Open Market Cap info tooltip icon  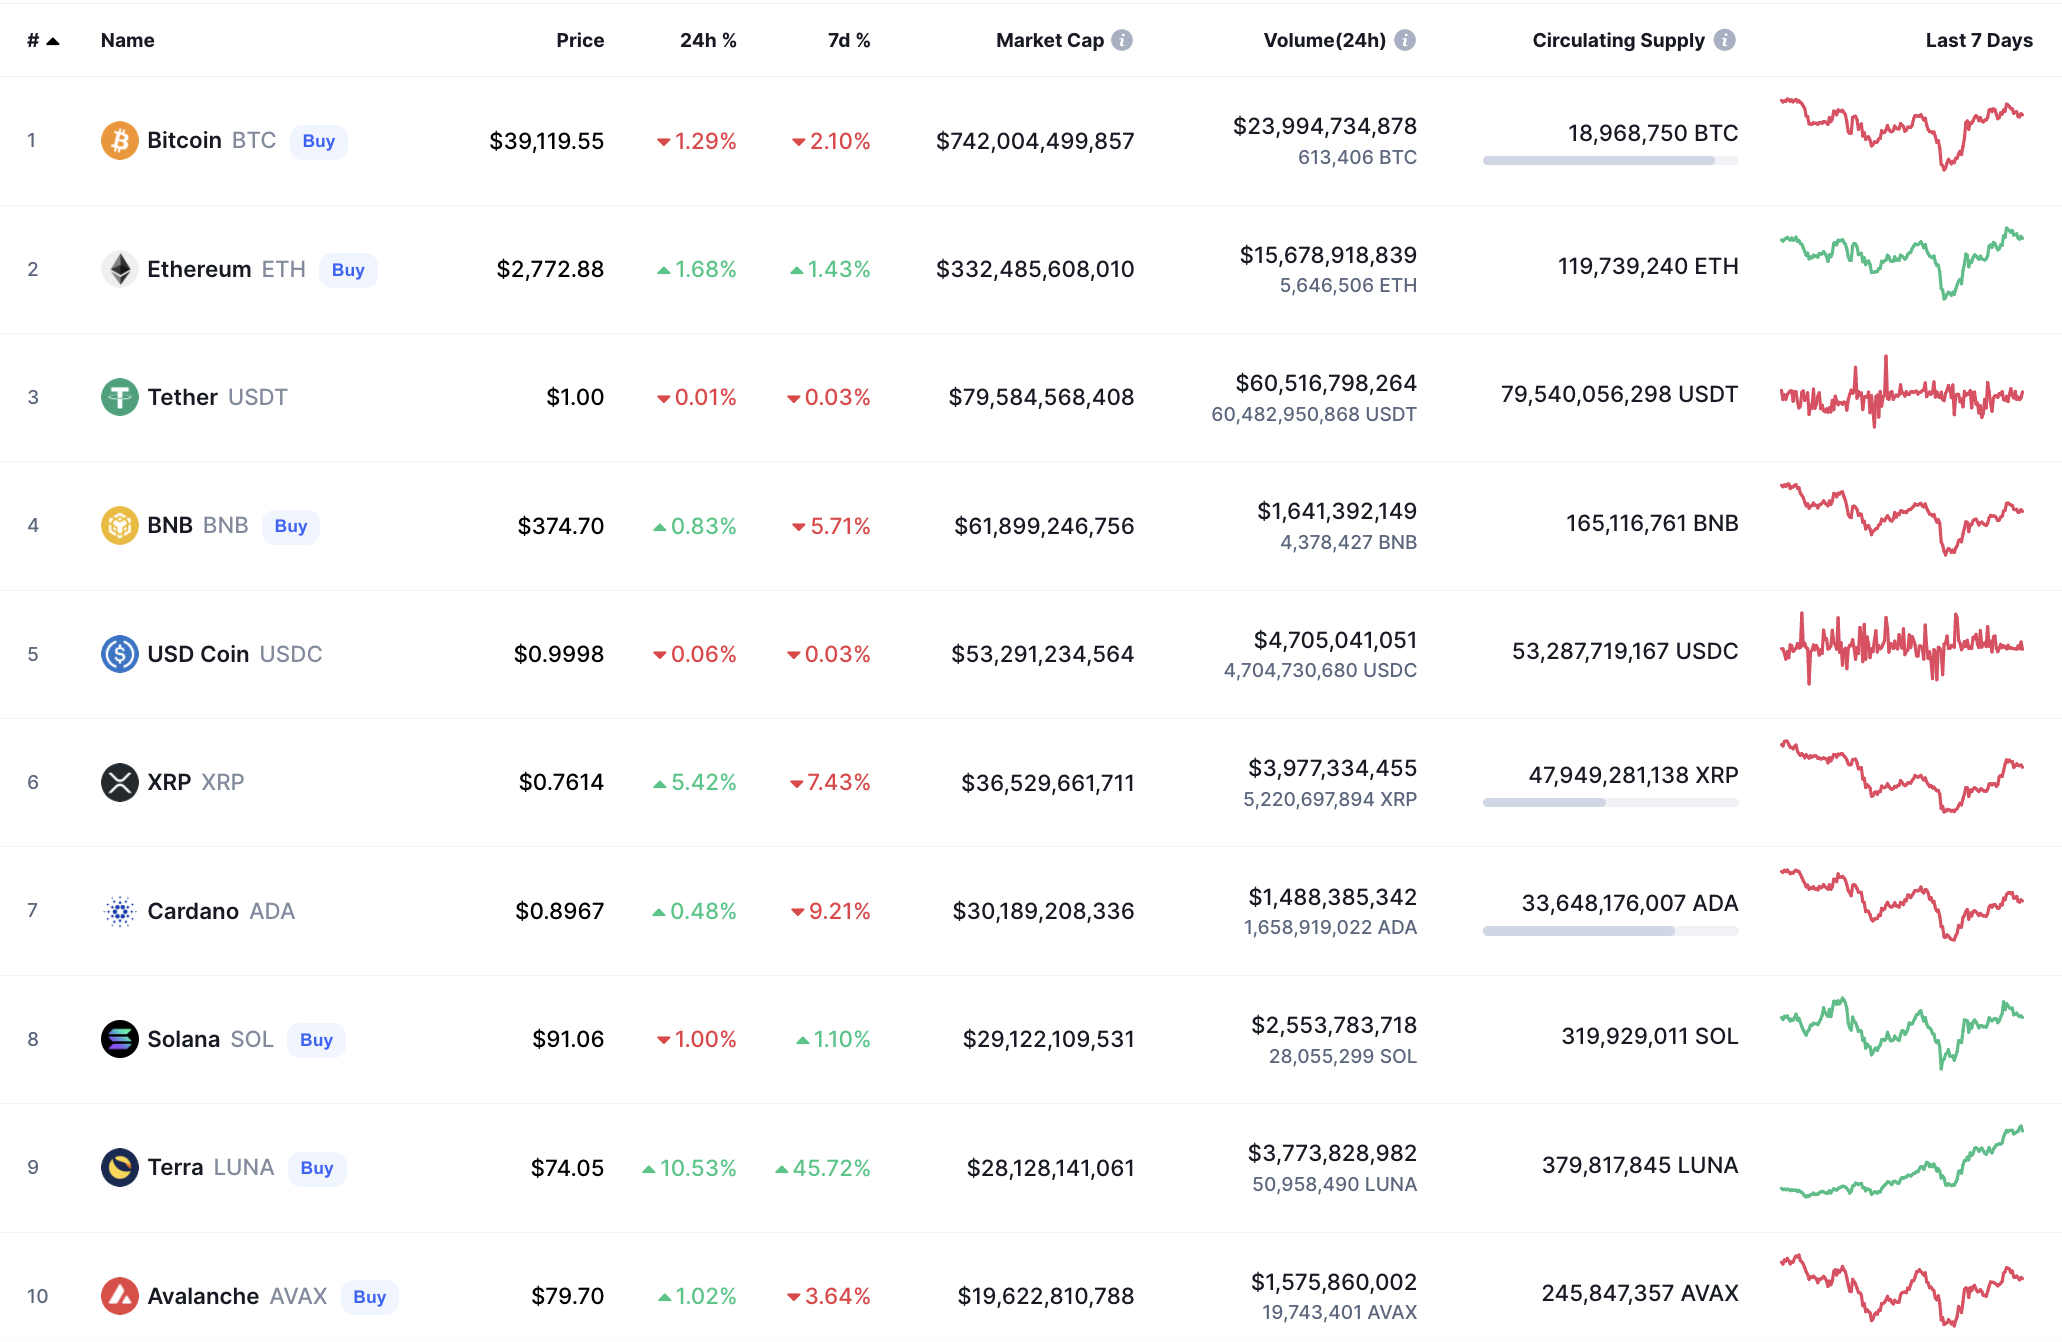coord(1122,40)
